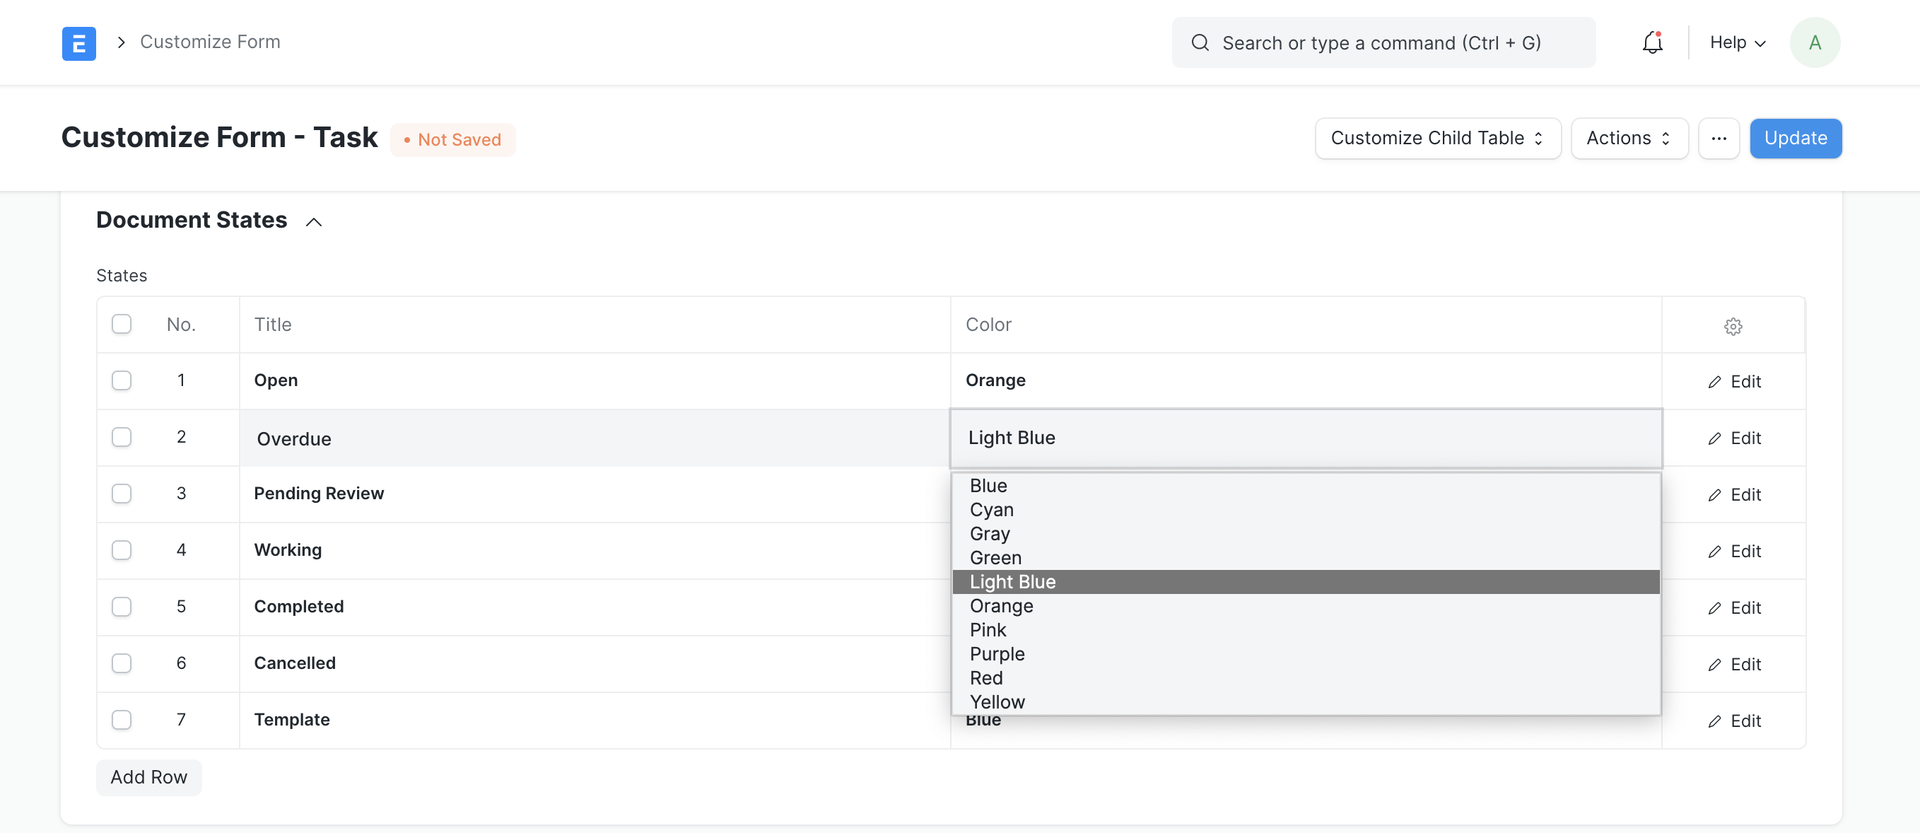Open the three-dots more options menu
Screen dimensions: 1920x833
(1718, 139)
